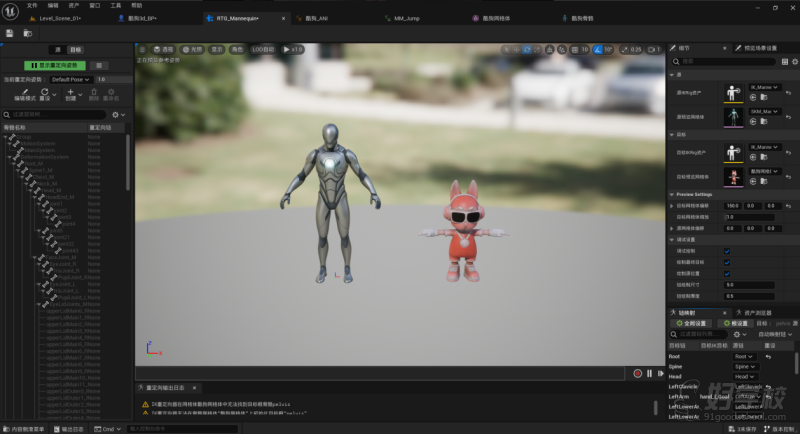Switch to the Level_Scene_01 tab
This screenshot has width=800, height=434.
pos(58,18)
